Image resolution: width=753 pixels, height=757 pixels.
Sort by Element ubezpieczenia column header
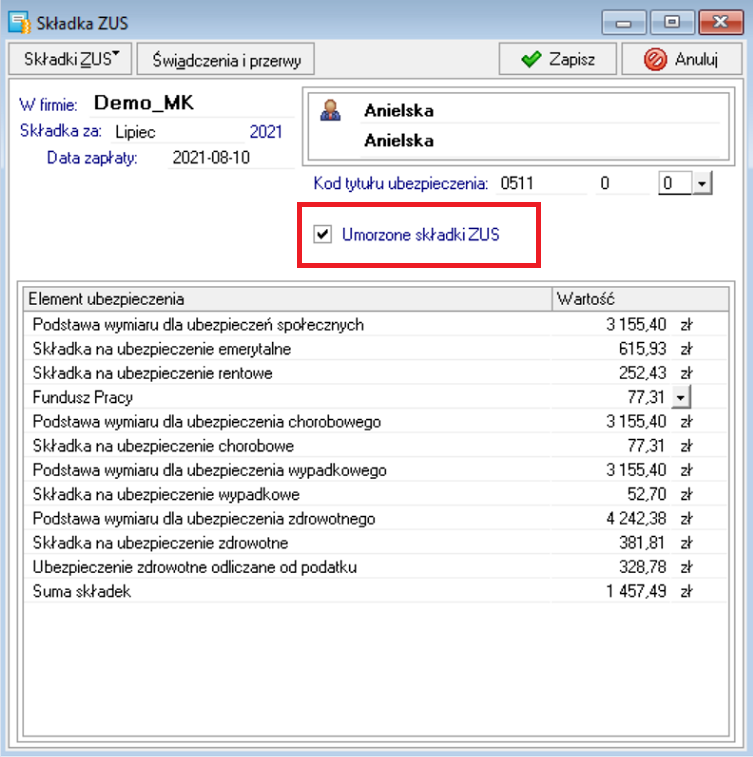[288, 299]
